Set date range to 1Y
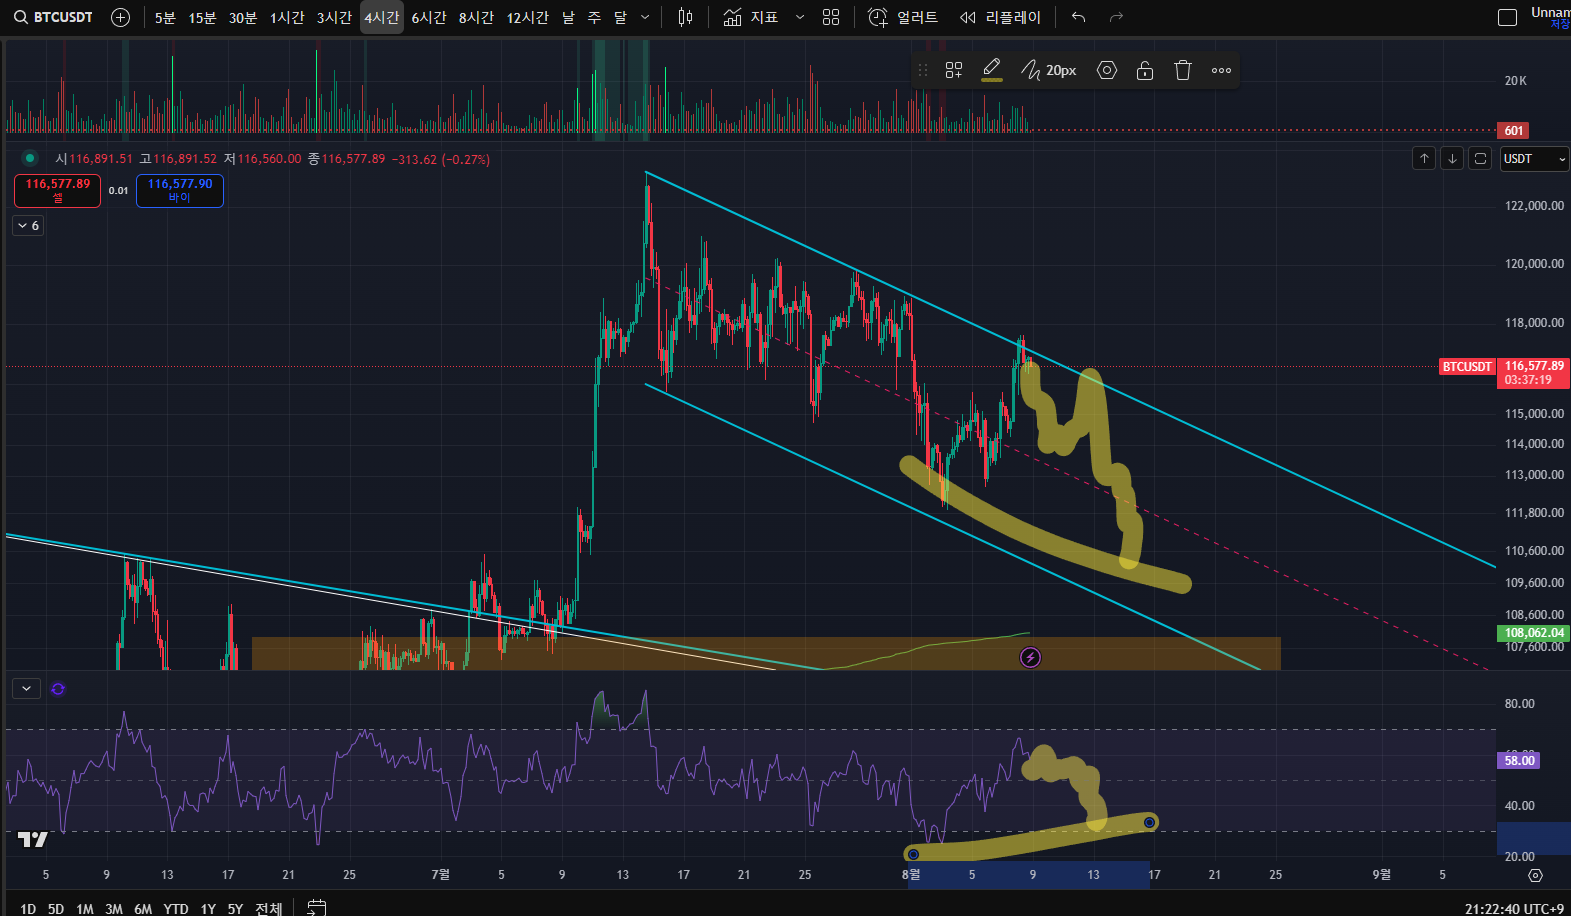This screenshot has width=1571, height=916. point(208,908)
